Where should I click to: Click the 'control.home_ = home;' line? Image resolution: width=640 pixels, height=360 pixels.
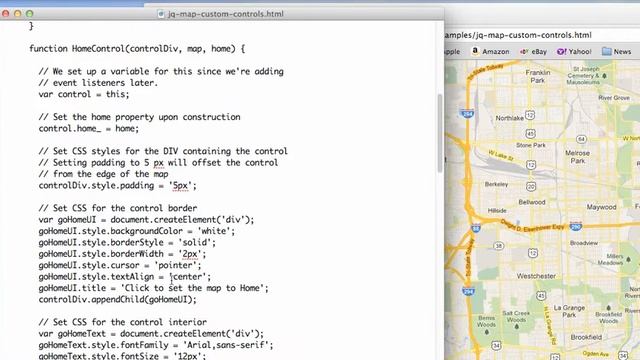pyautogui.click(x=89, y=129)
